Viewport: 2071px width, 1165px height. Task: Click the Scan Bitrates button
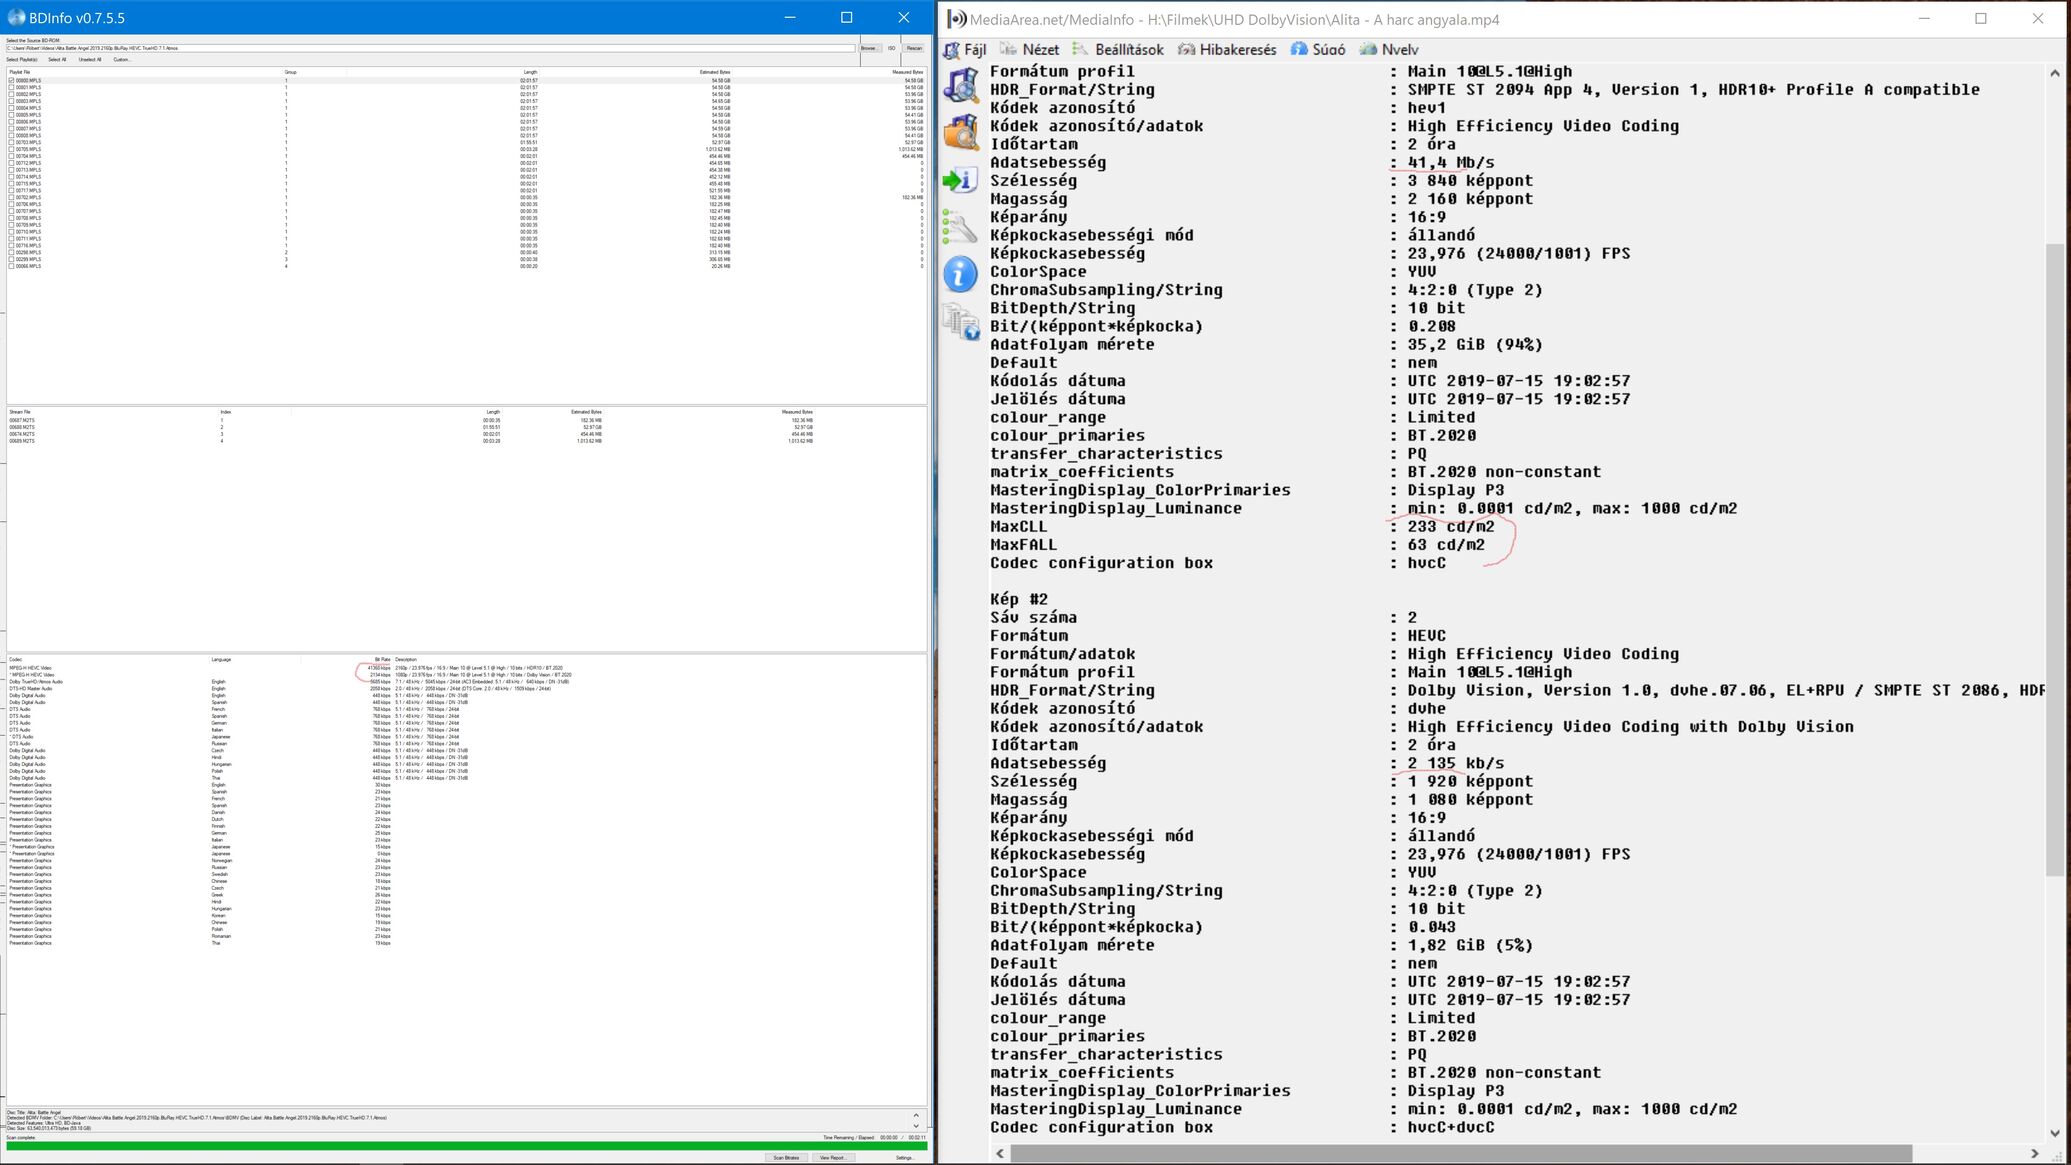click(x=787, y=1157)
